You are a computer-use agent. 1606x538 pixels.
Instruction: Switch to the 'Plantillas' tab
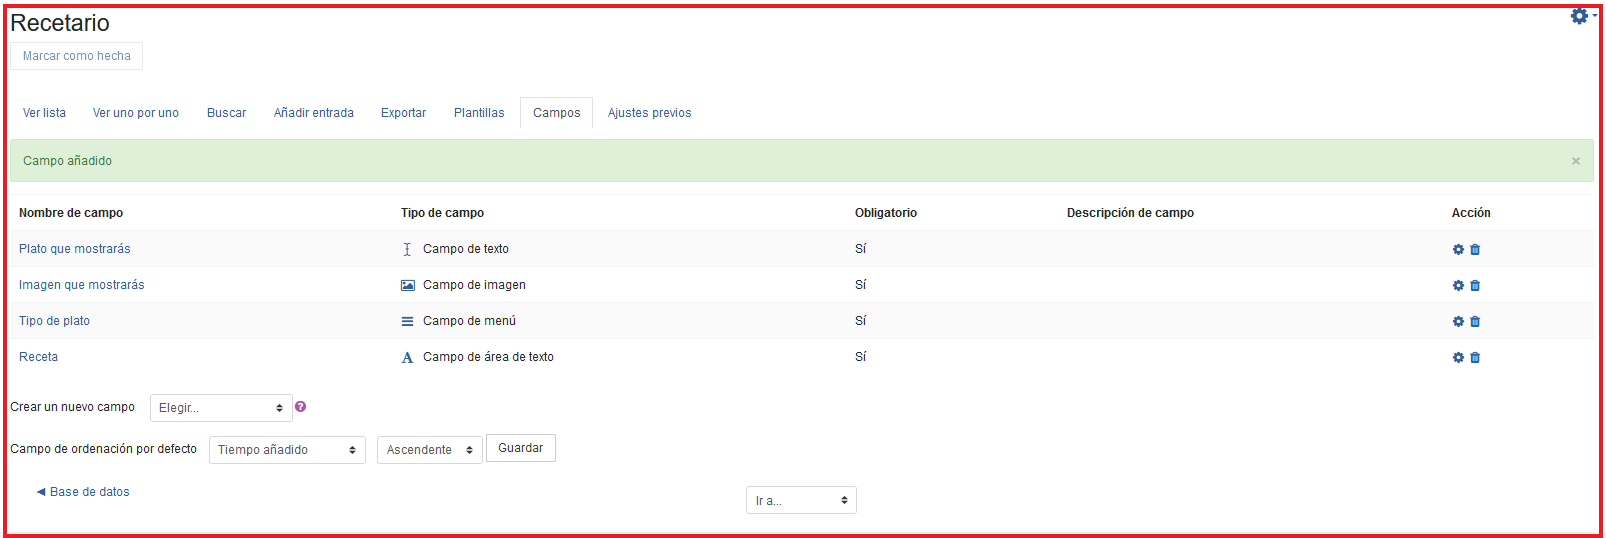coord(479,113)
